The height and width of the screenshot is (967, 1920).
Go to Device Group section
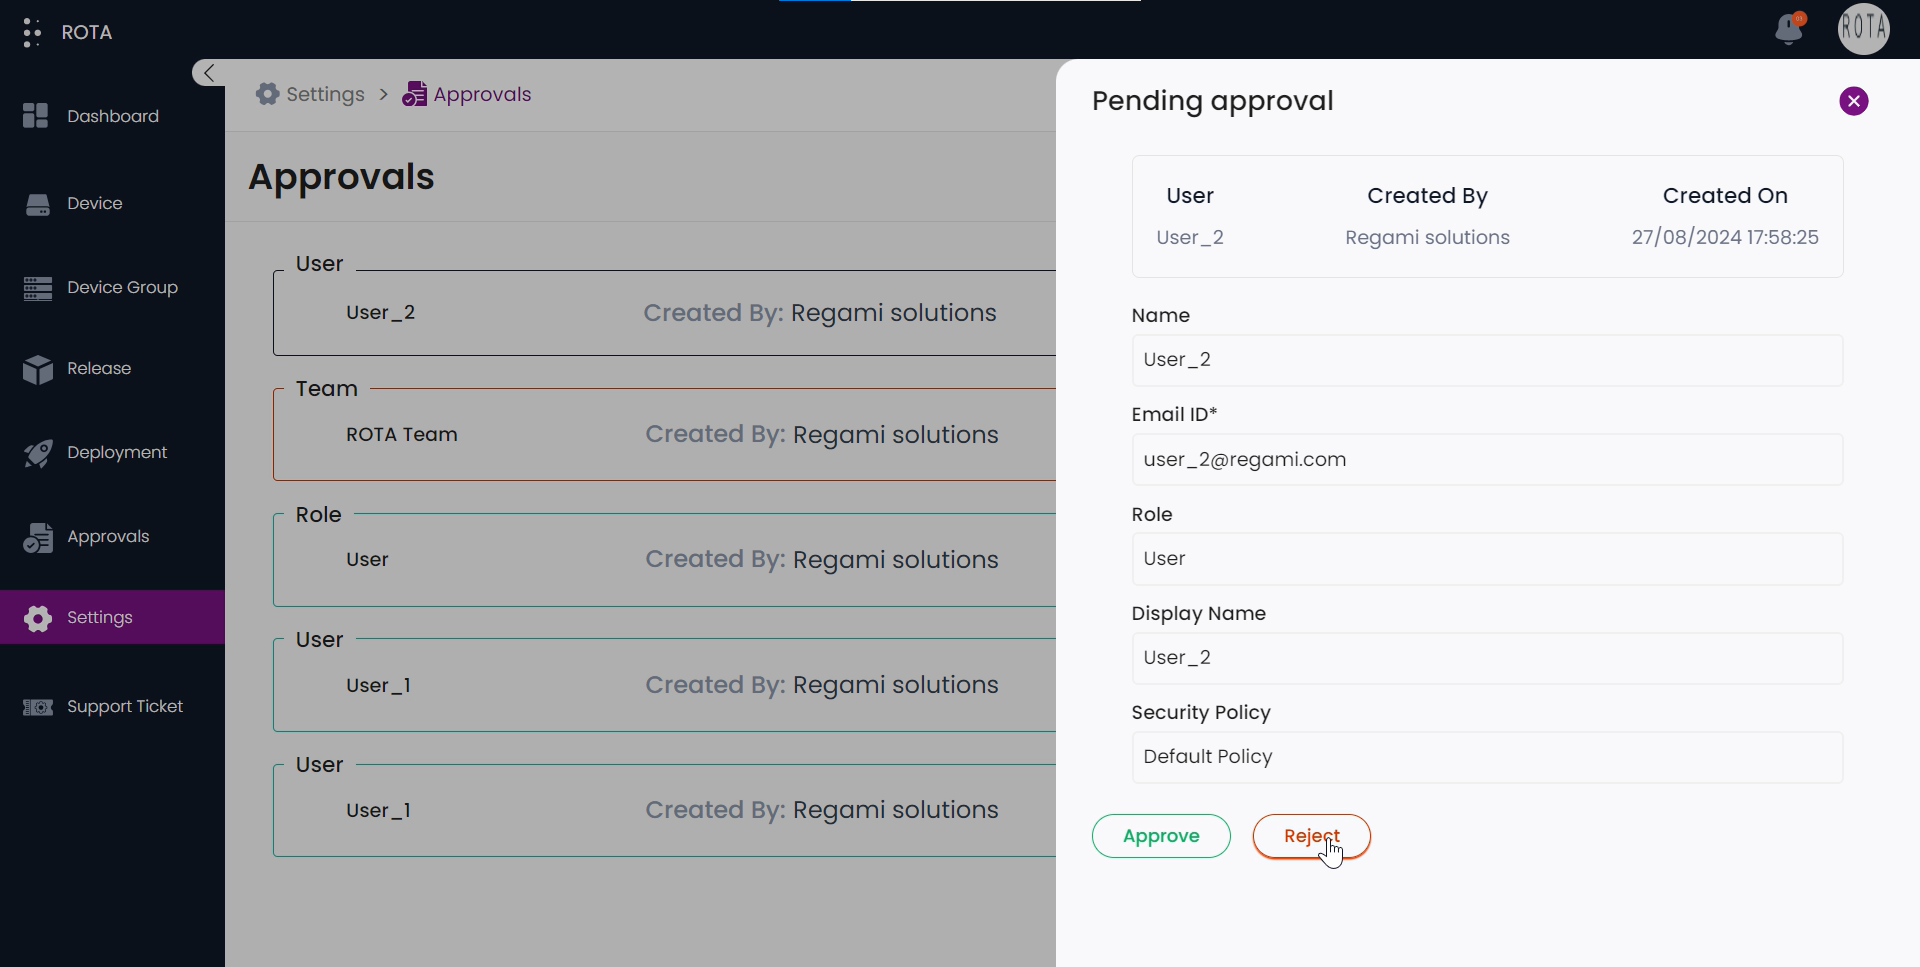(x=121, y=288)
